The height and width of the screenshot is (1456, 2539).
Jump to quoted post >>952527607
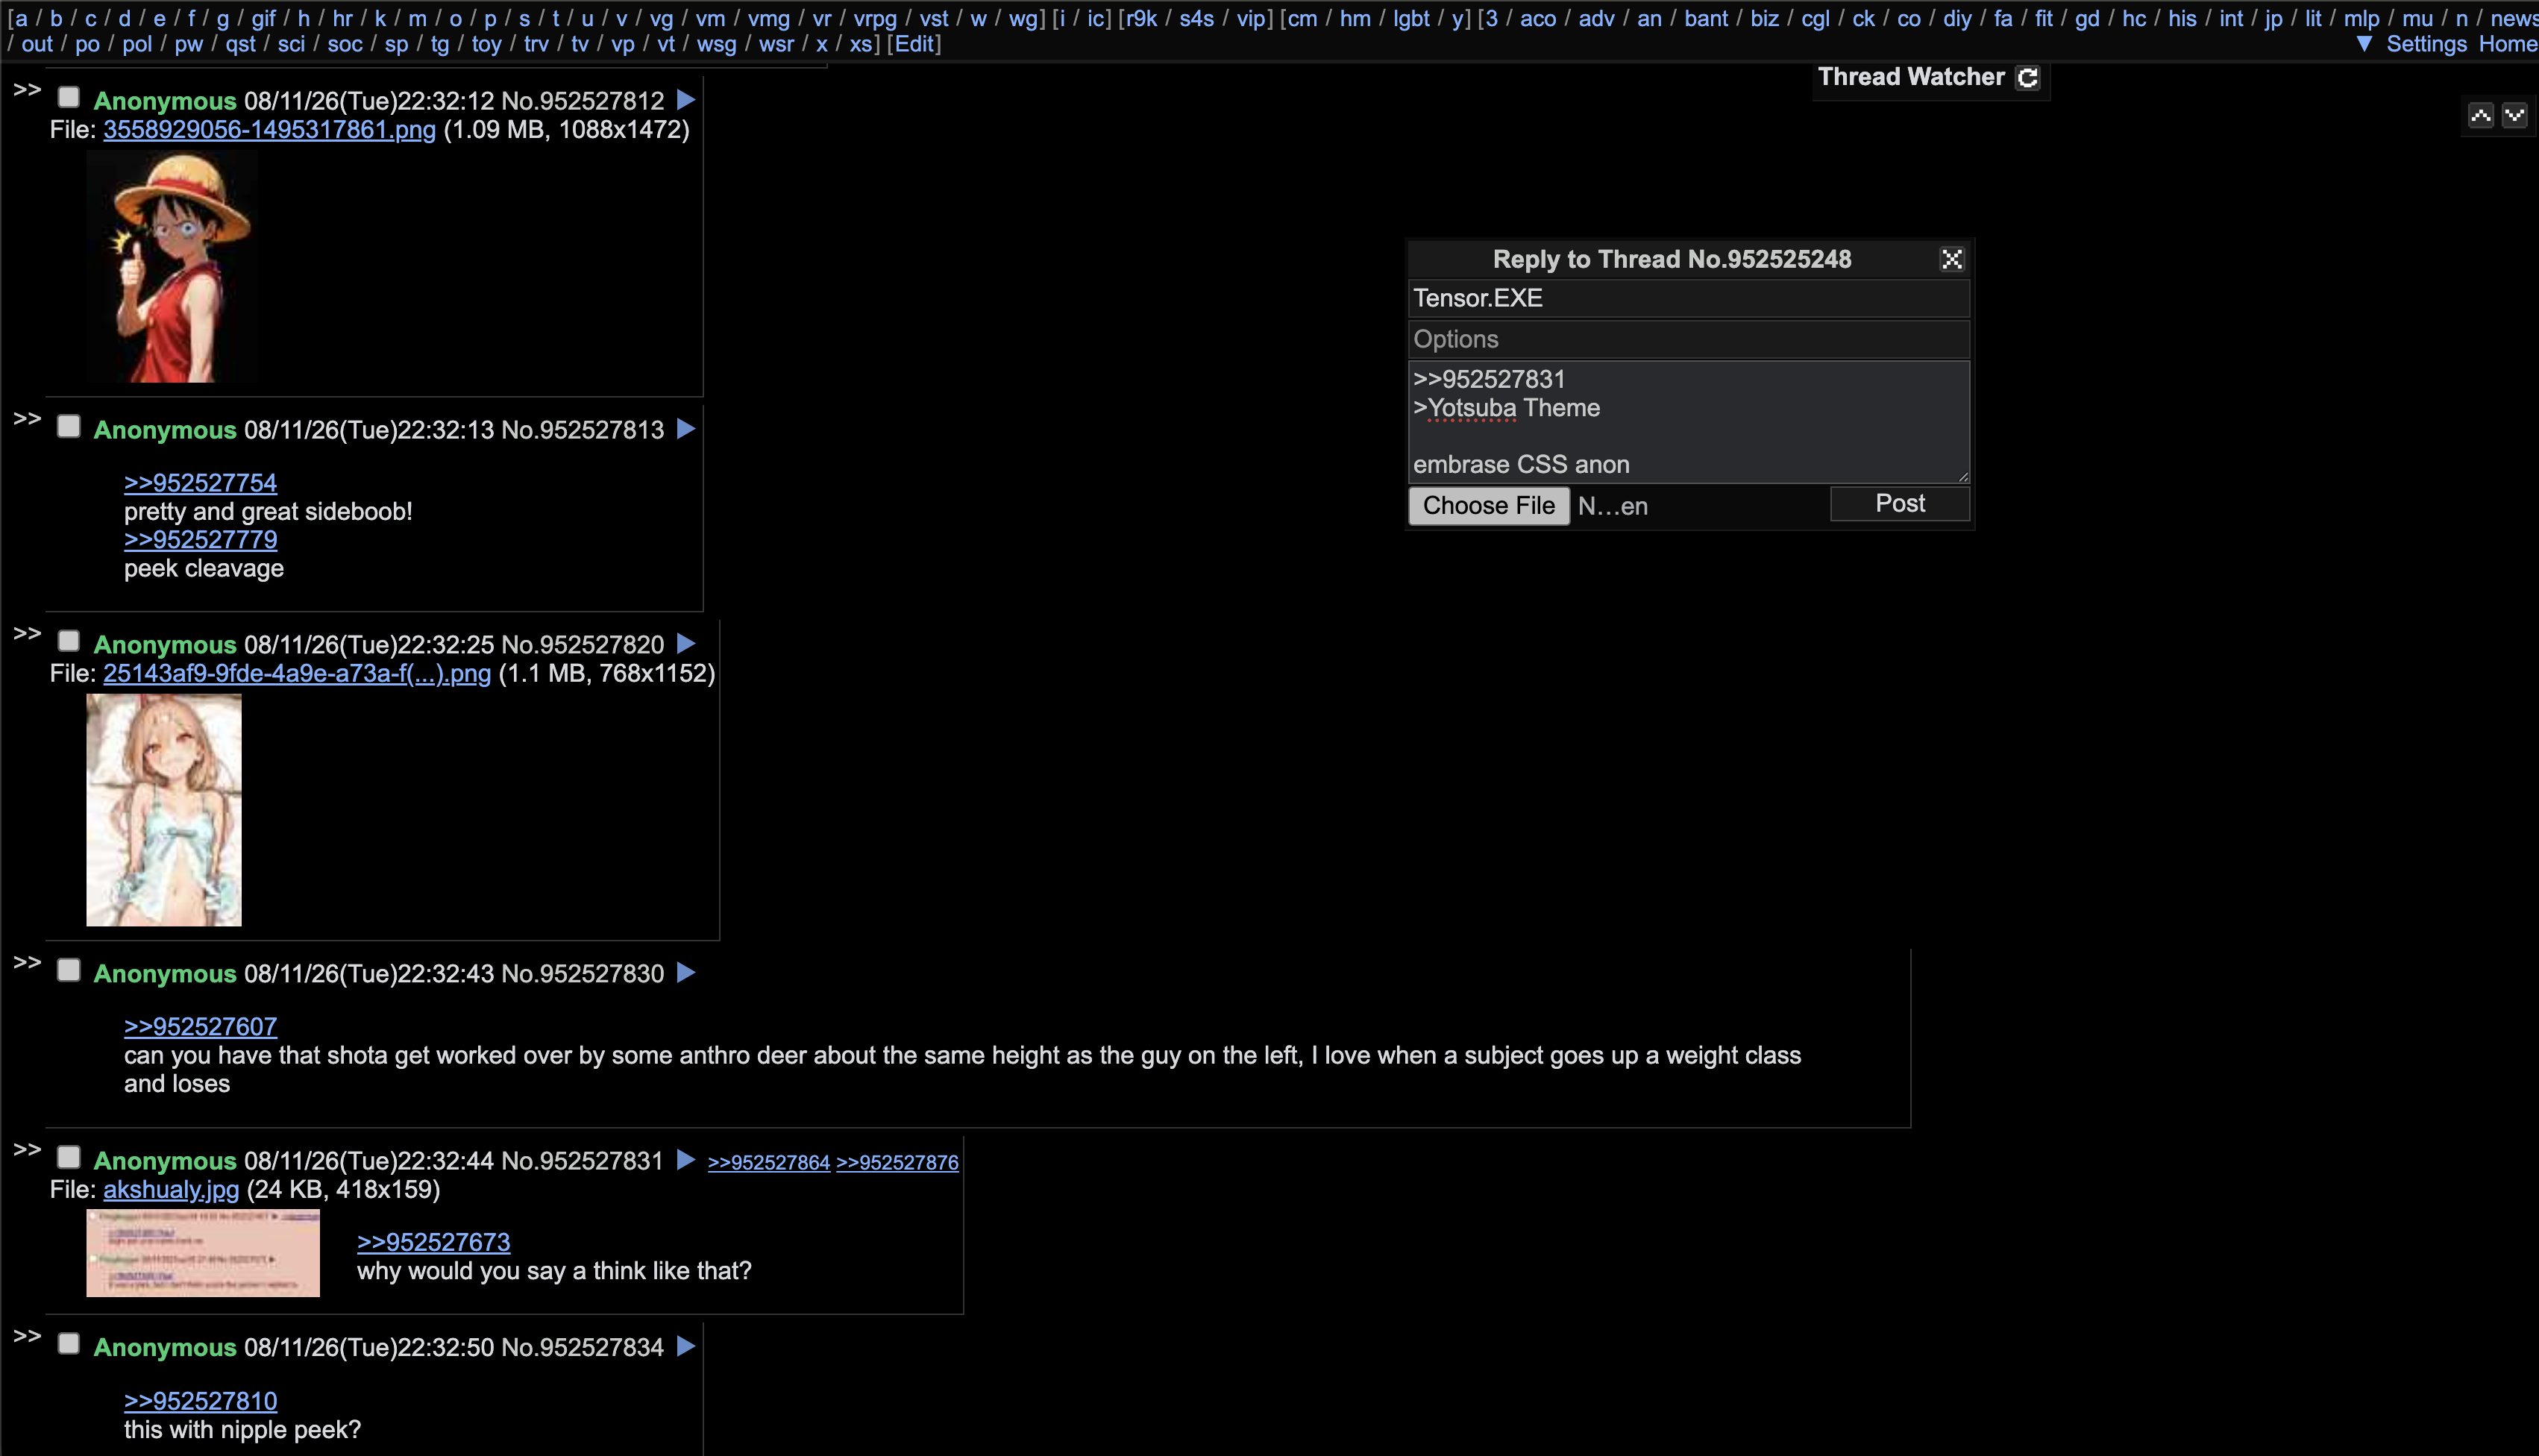[x=200, y=1027]
